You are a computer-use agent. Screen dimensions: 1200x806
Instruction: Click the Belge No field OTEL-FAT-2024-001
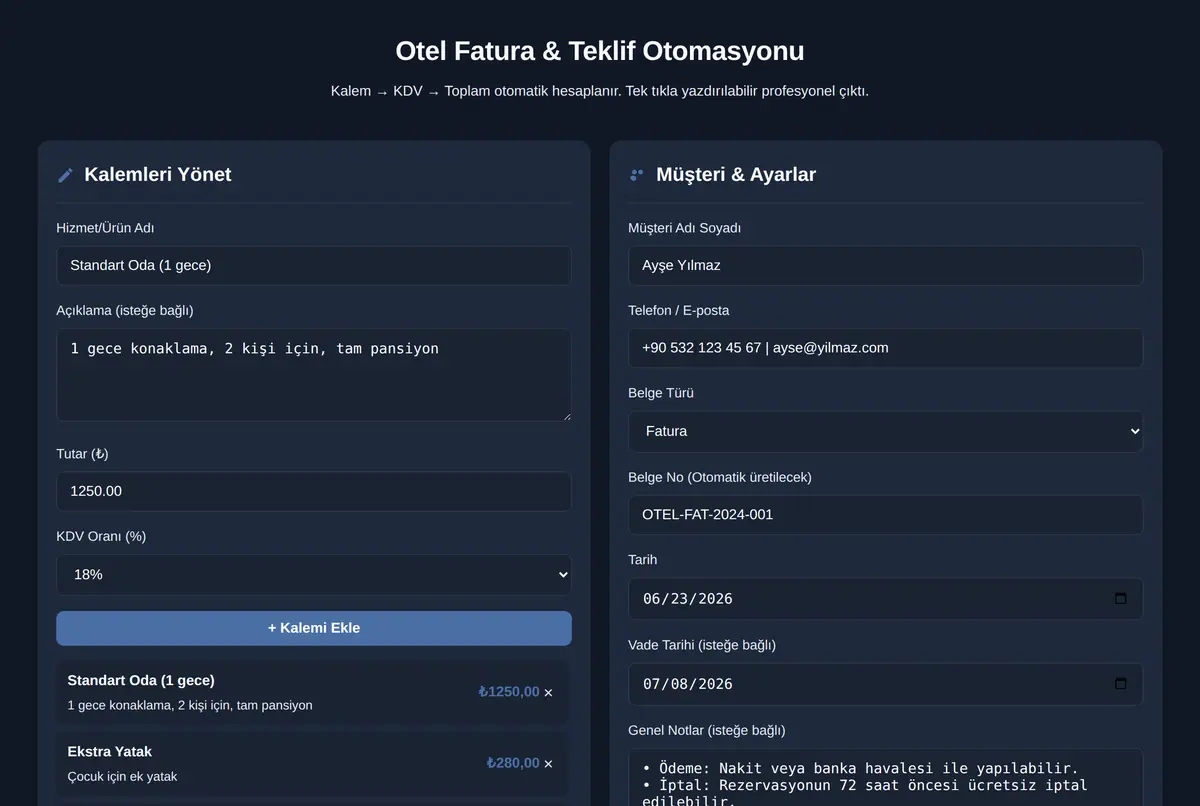(885, 515)
